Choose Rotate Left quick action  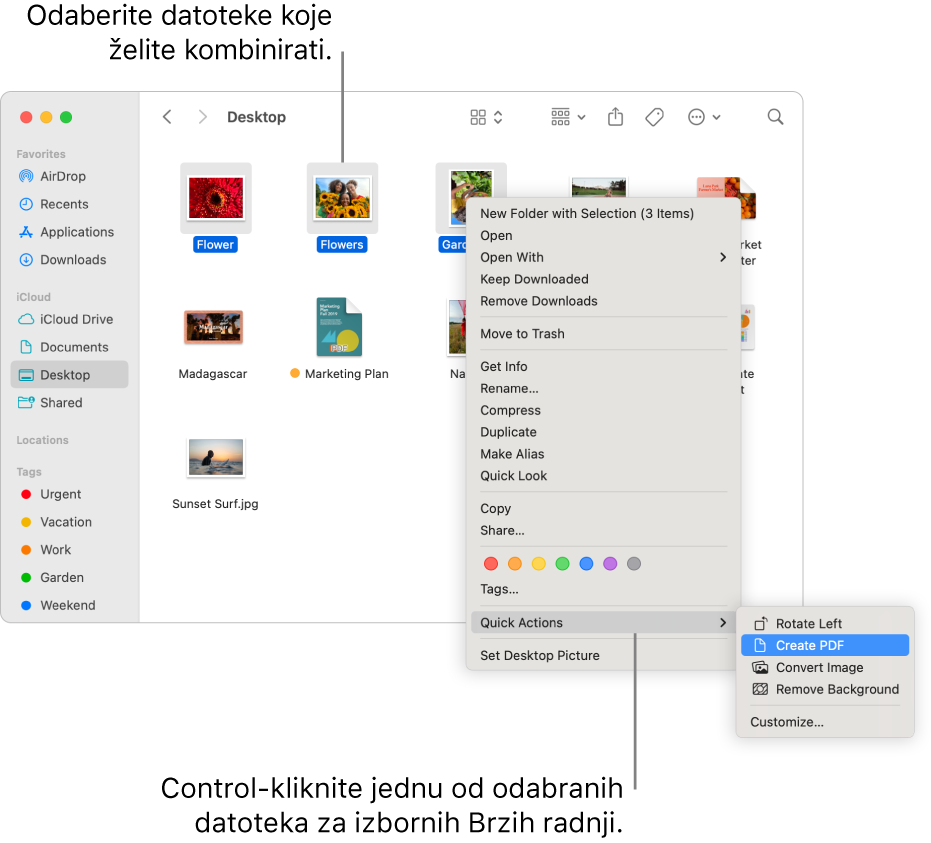pyautogui.click(x=825, y=624)
